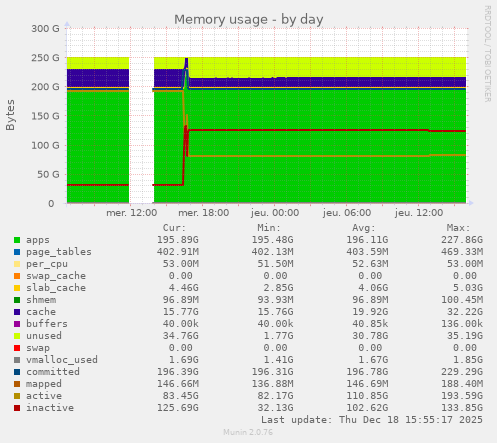Click page_tables max value 469.33M
497x443 pixels.
click(x=462, y=252)
